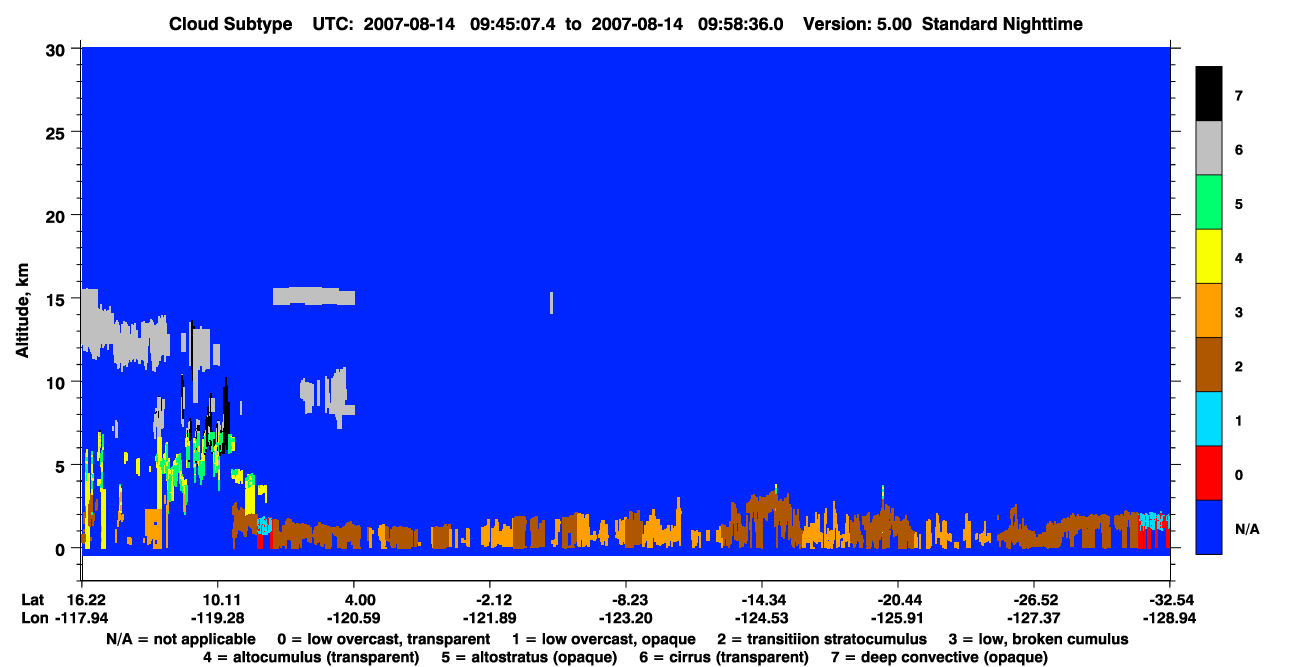
Task: Click latitude value -8.23
Action: tap(626, 600)
